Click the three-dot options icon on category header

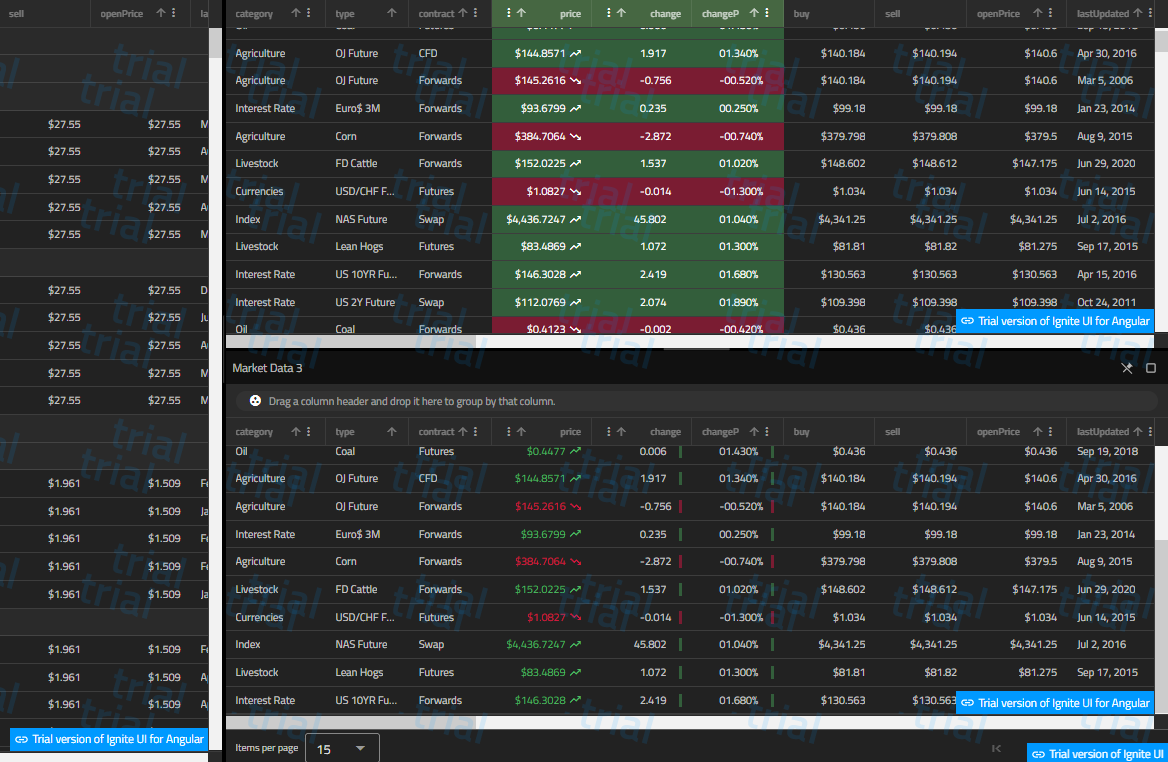306,431
